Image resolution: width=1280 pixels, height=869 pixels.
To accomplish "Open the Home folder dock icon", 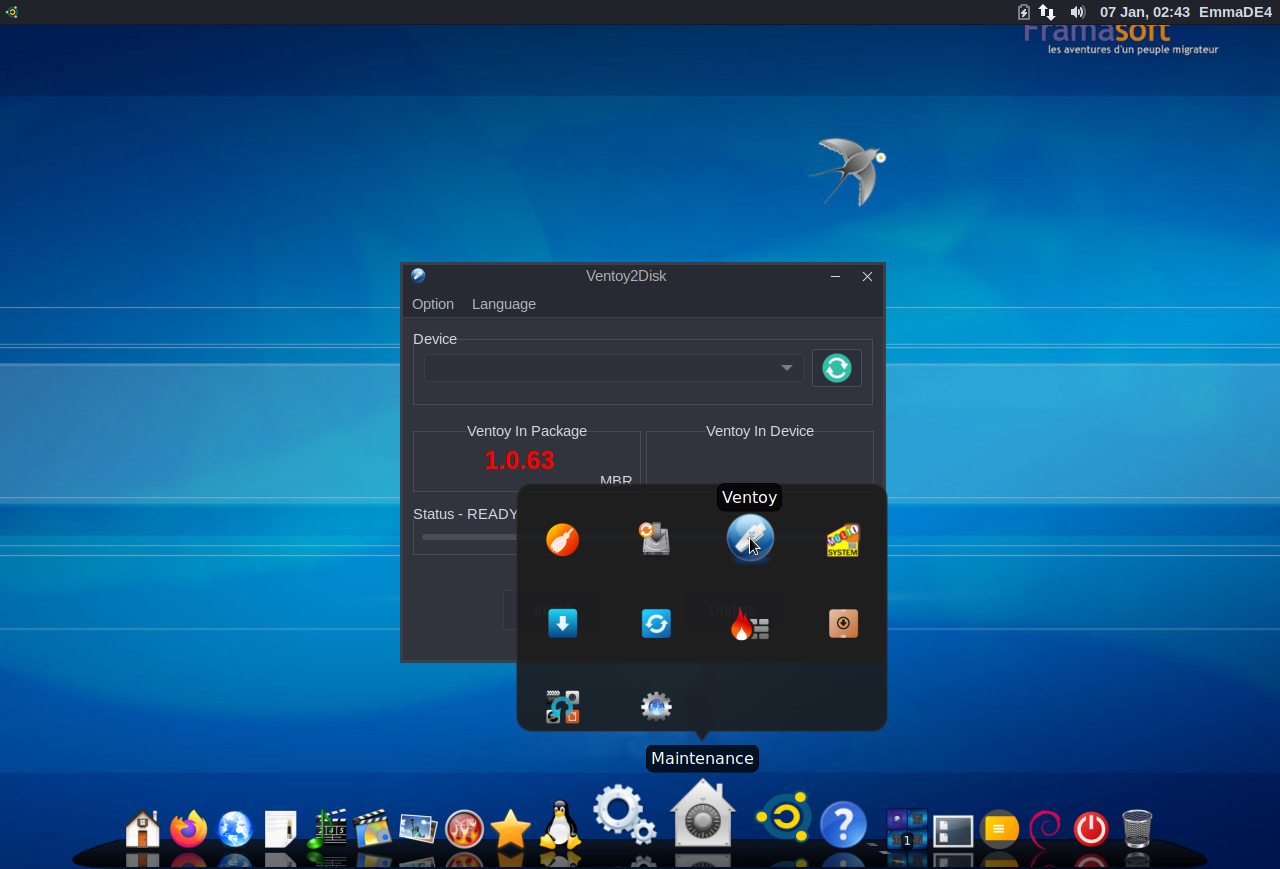I will tap(142, 828).
